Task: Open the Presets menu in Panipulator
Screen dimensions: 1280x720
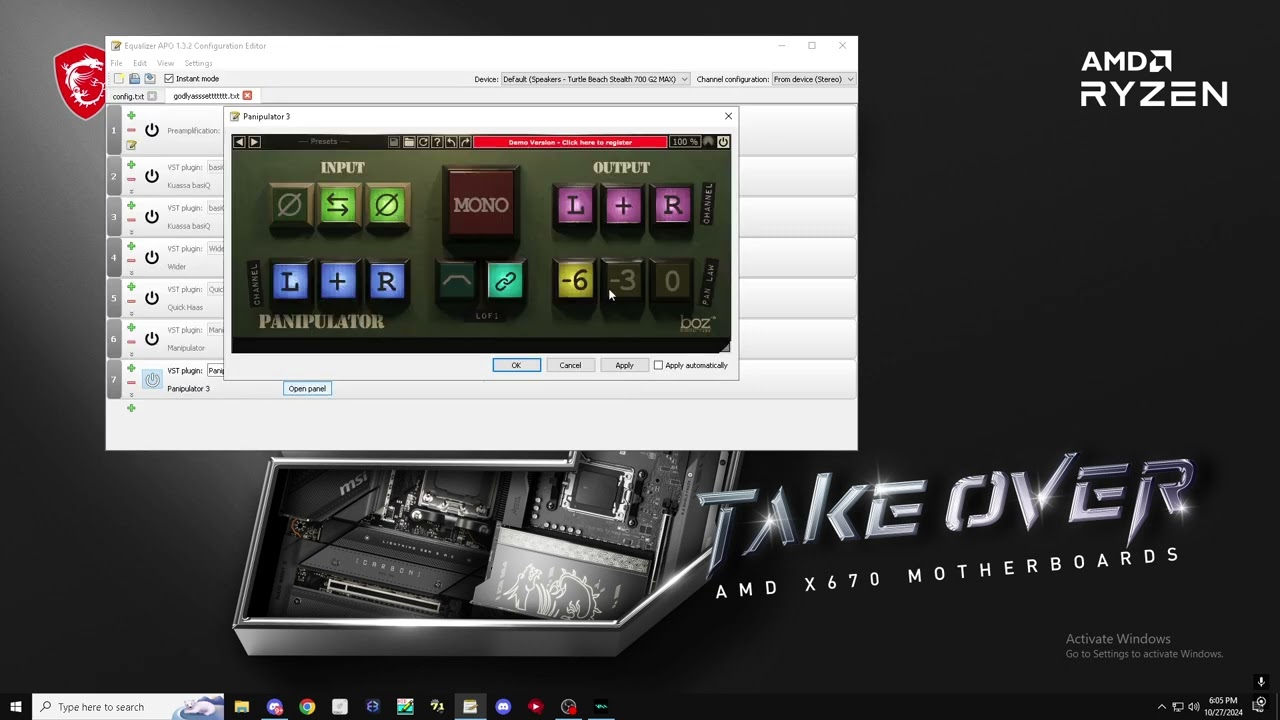Action: point(324,142)
